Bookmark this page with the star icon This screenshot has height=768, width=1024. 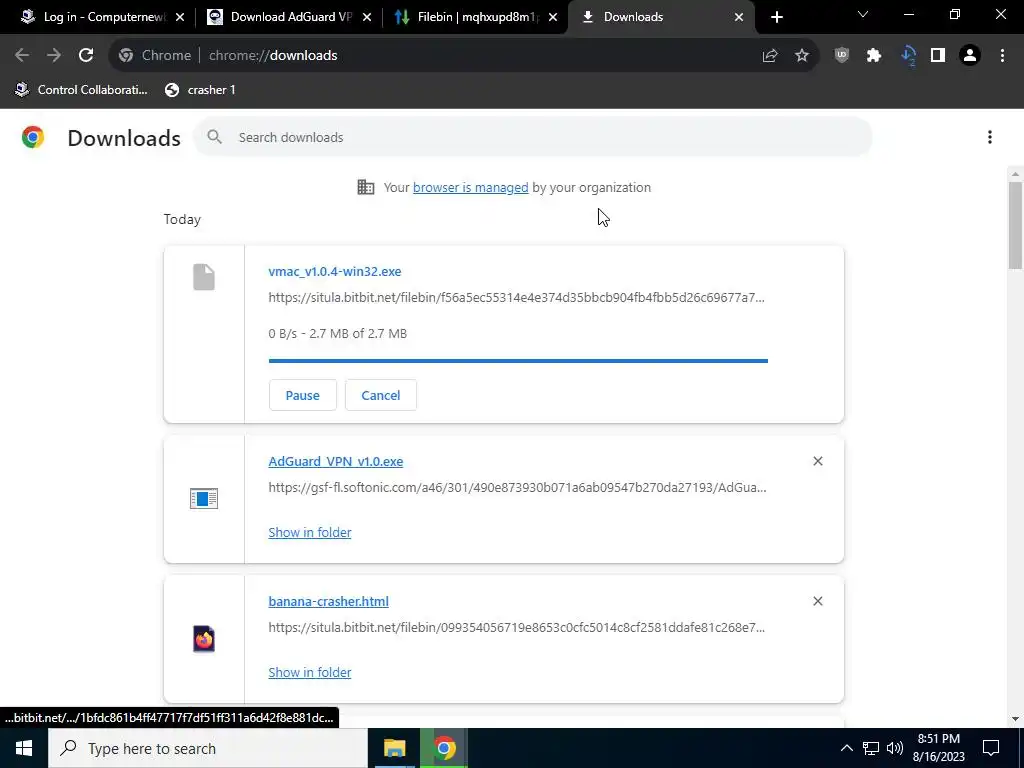click(x=802, y=56)
